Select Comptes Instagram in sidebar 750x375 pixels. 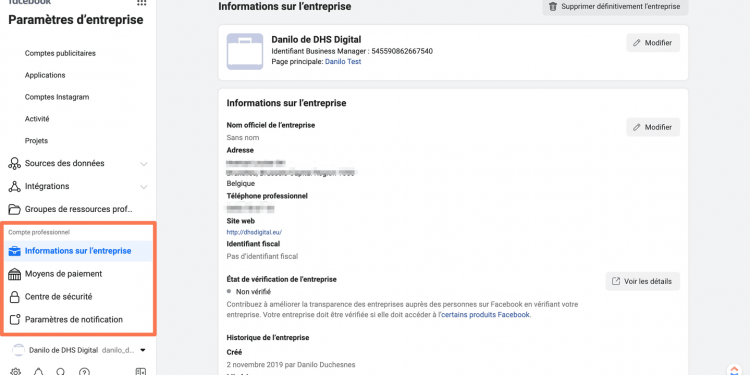click(x=57, y=97)
